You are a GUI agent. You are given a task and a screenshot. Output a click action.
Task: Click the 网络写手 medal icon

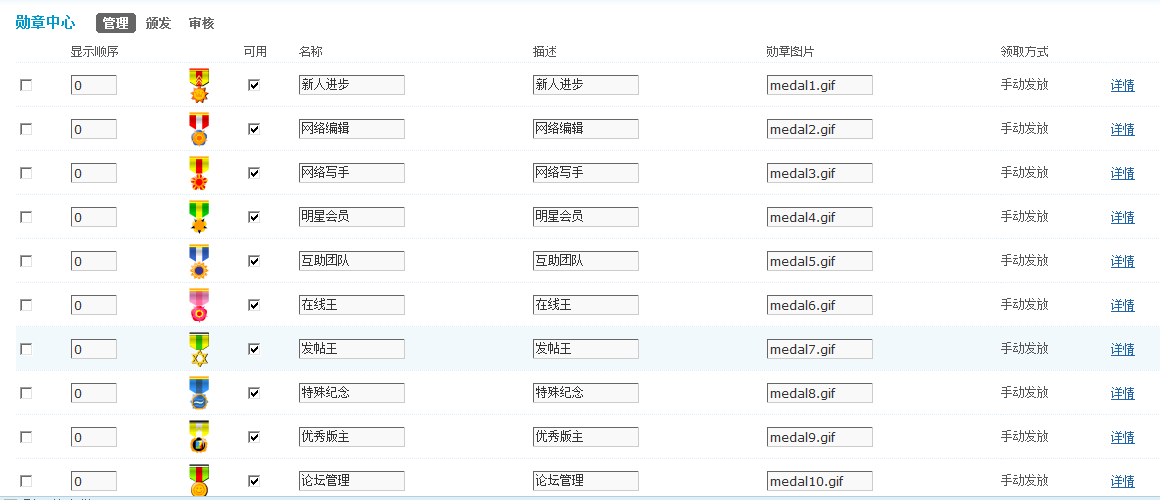(x=199, y=173)
